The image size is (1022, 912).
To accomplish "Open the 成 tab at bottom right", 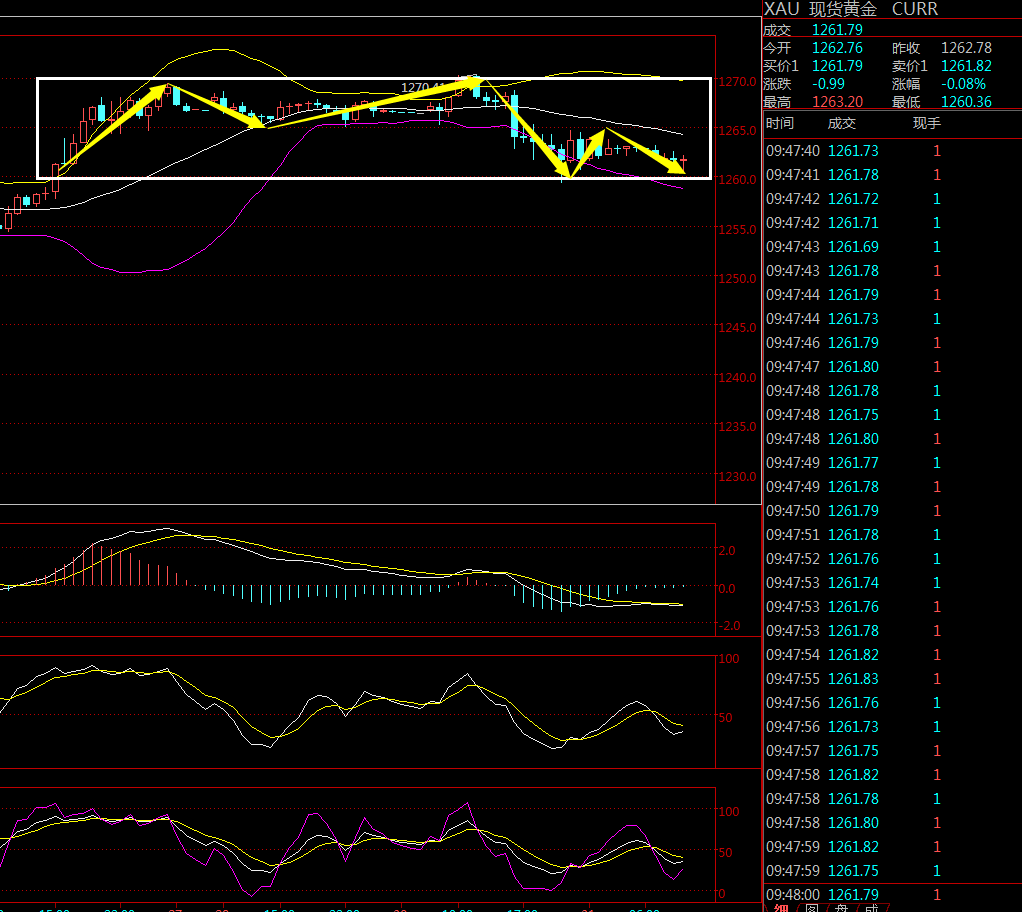I will click(872, 908).
